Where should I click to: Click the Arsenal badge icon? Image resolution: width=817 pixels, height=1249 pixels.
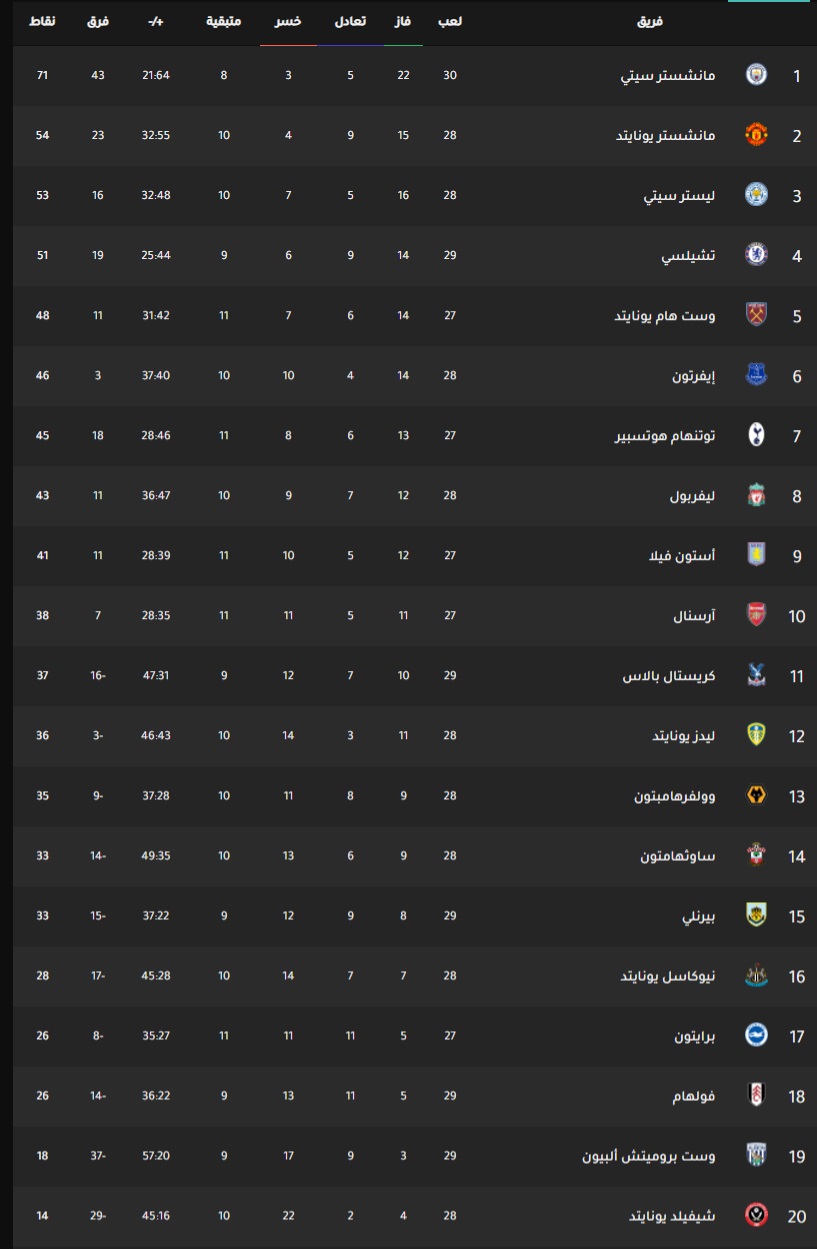757,615
